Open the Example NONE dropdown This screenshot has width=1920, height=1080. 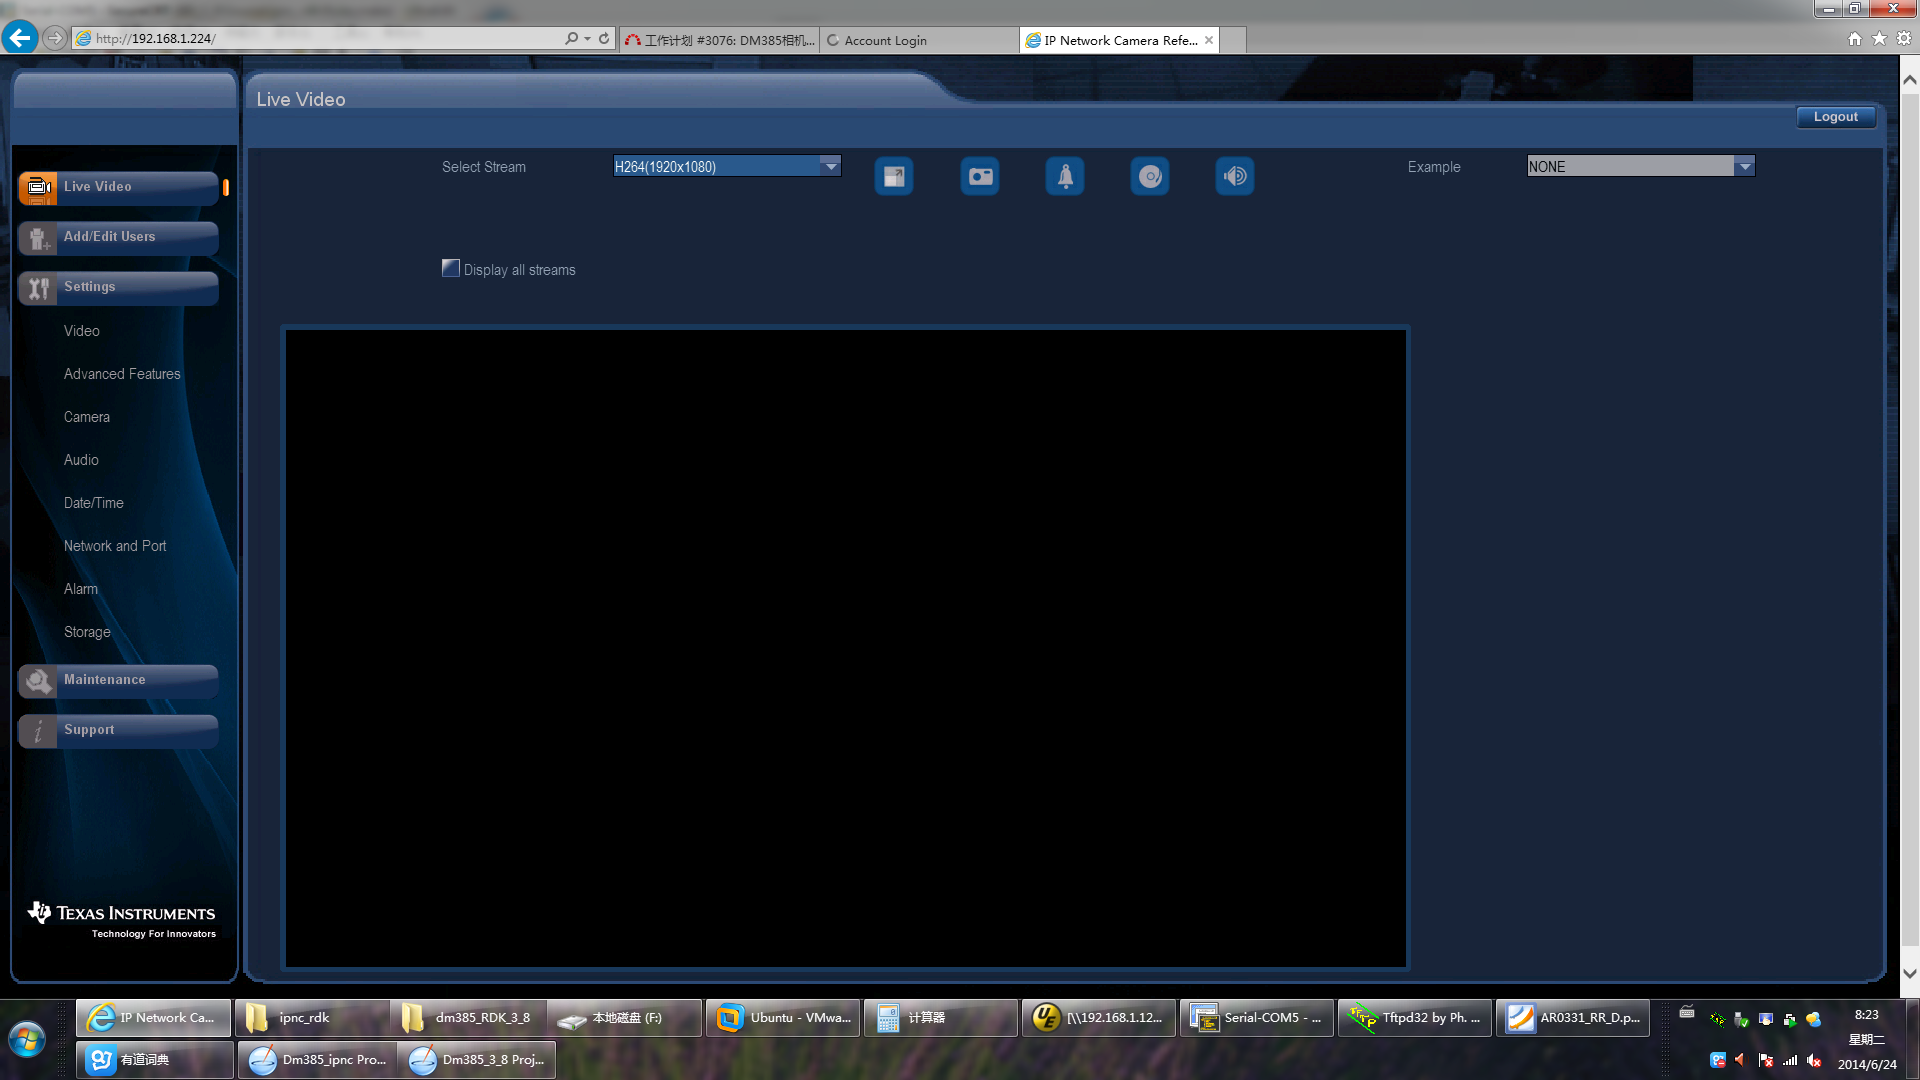point(1744,166)
